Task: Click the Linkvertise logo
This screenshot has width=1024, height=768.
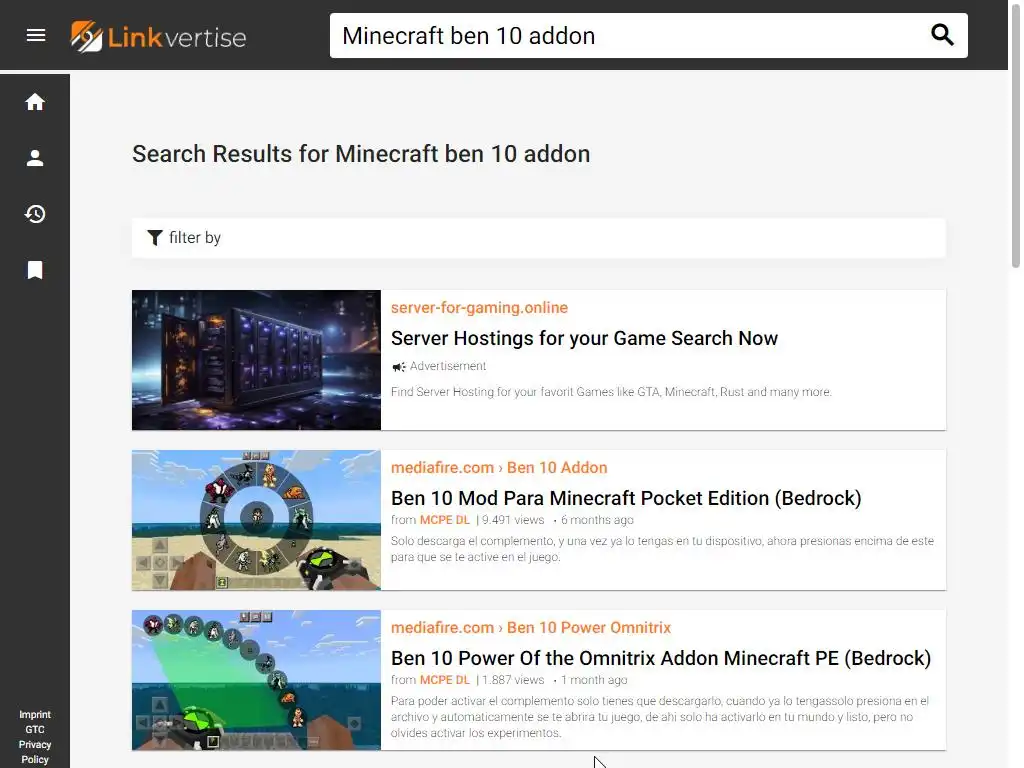Action: (159, 37)
